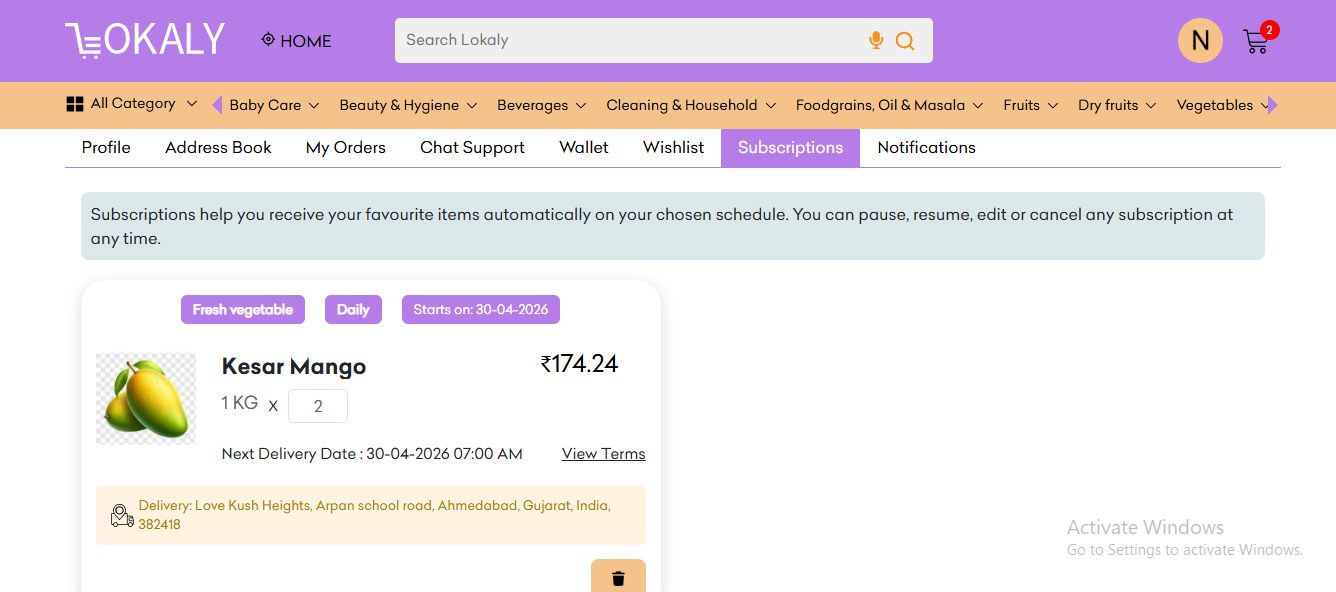Open the Profile tab
The width and height of the screenshot is (1336, 592).
106,148
